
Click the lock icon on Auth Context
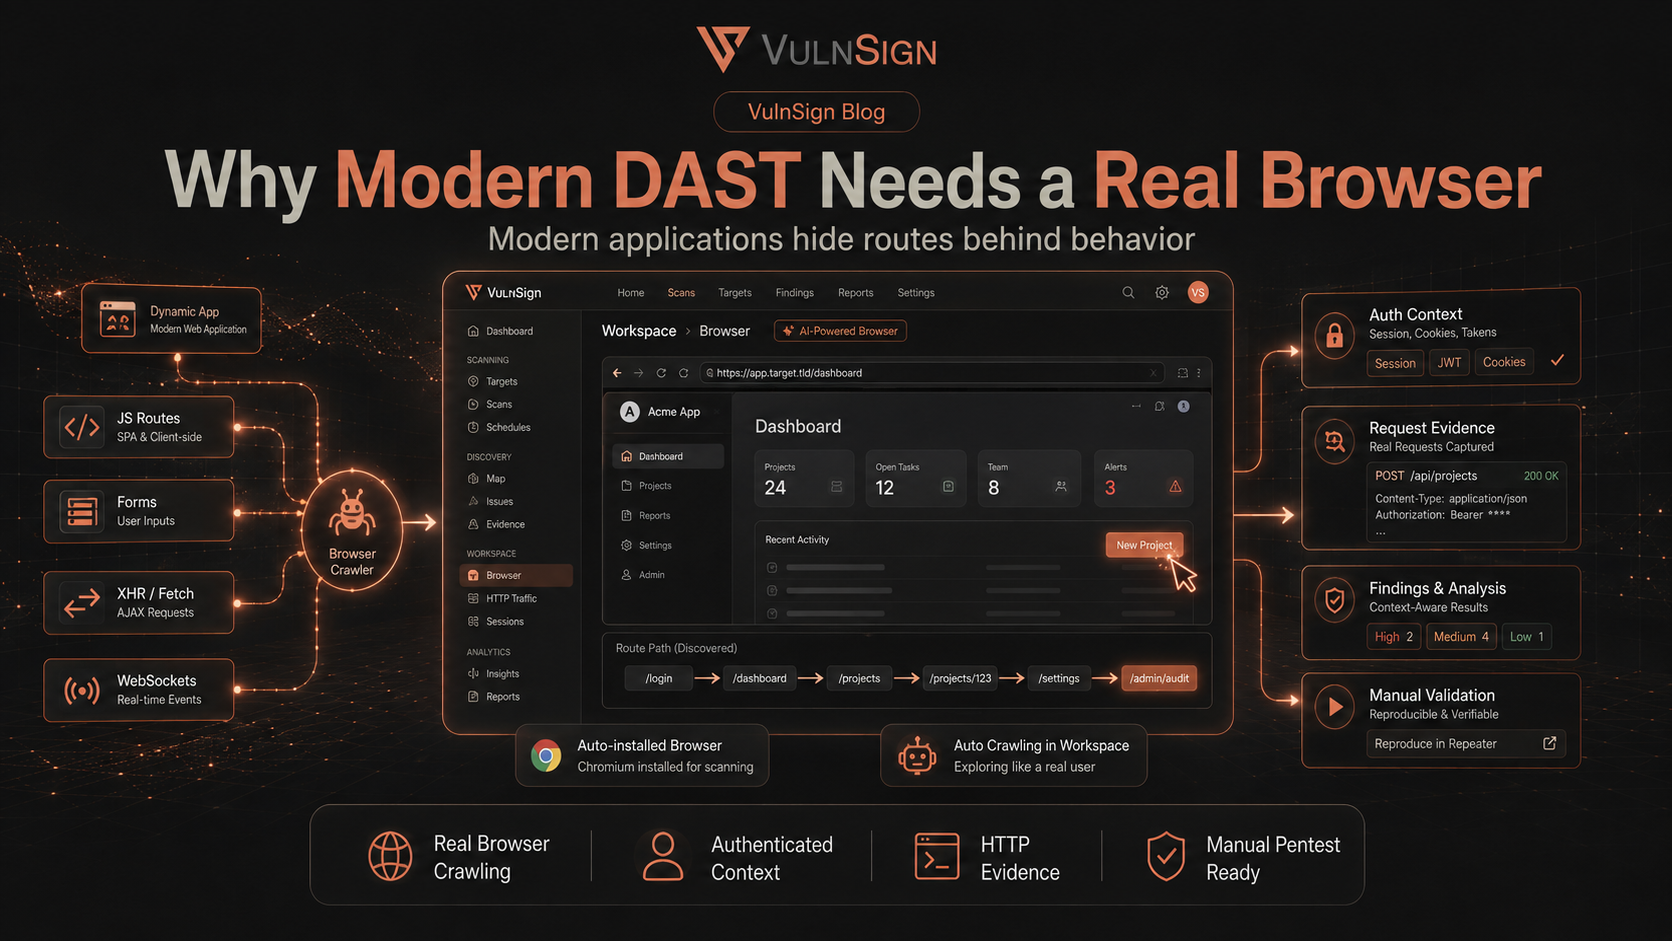point(1334,337)
